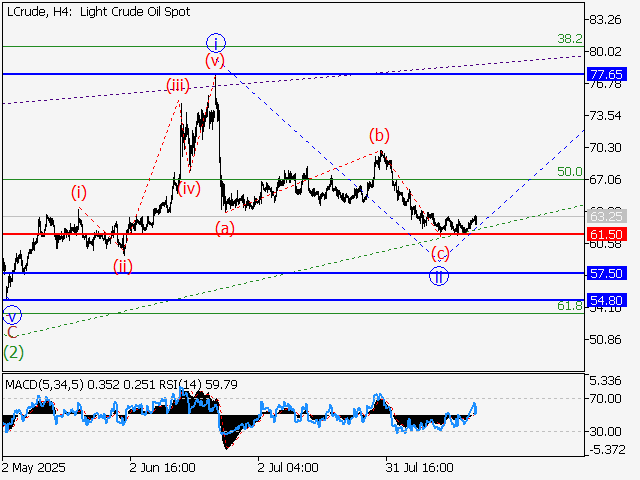
Task: Click the red (a) corrective wave label
Action: 226,229
